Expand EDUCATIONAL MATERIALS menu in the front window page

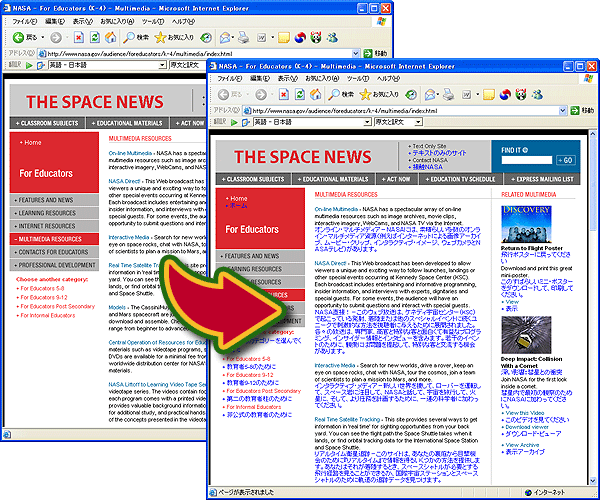pyautogui.click(x=333, y=179)
